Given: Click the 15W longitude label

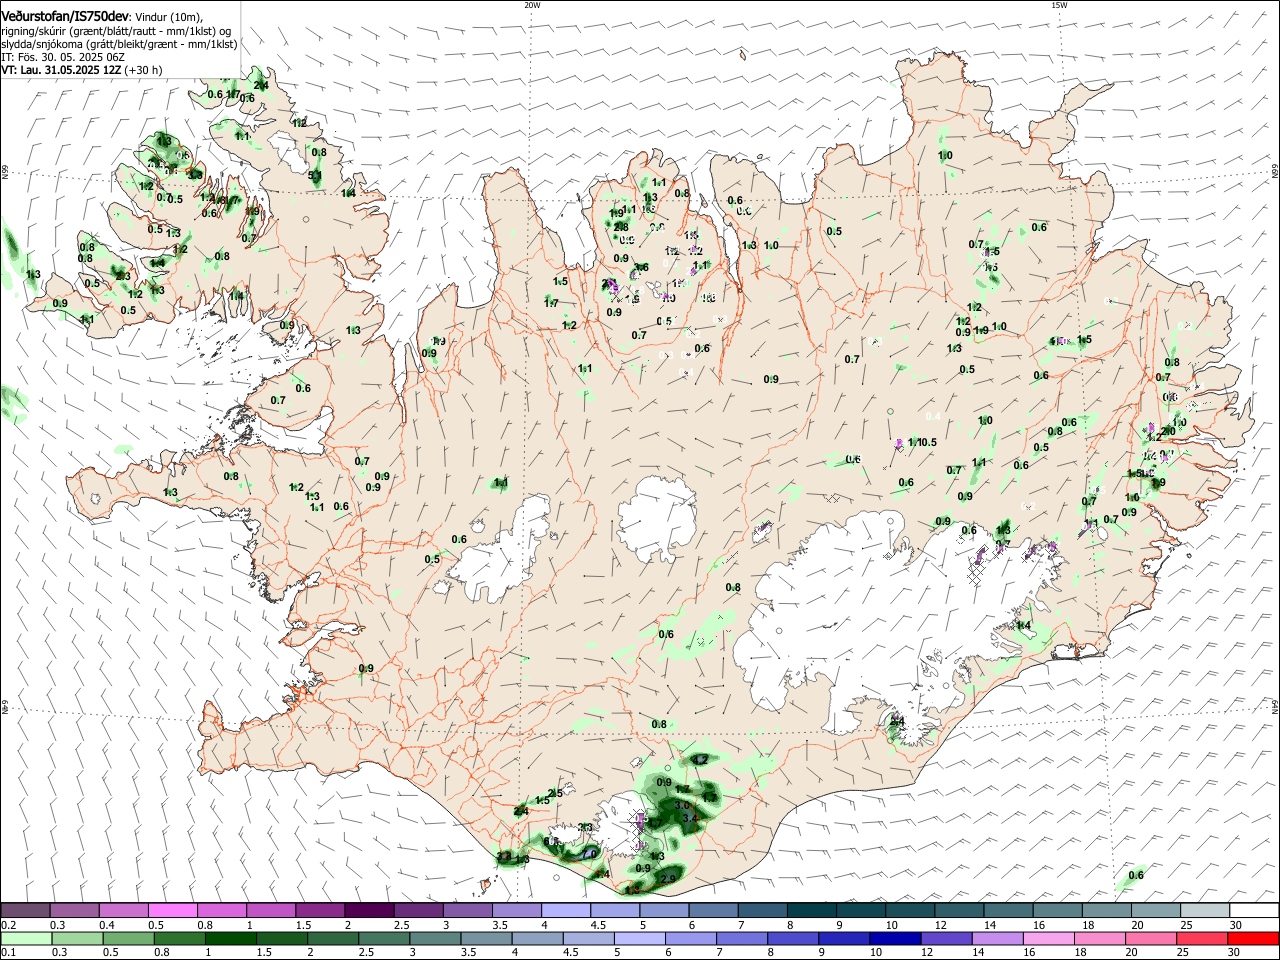Looking at the screenshot, I should pyautogui.click(x=1059, y=5).
